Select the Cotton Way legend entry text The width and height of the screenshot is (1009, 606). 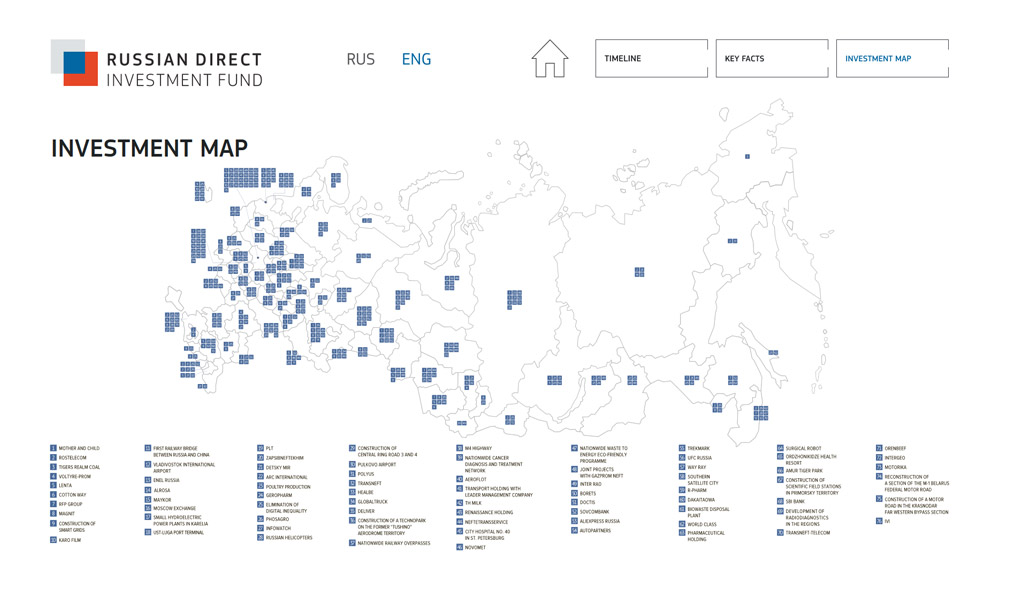click(72, 495)
